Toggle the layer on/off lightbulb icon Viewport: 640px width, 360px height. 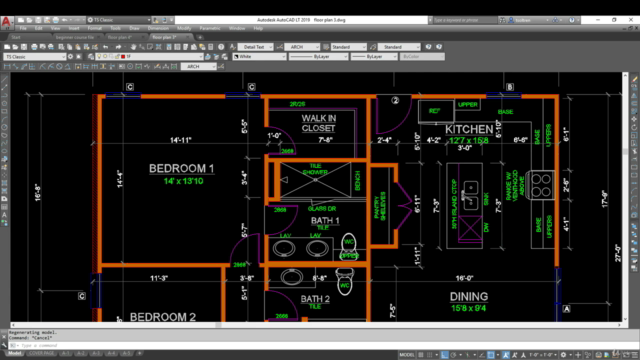coord(99,57)
